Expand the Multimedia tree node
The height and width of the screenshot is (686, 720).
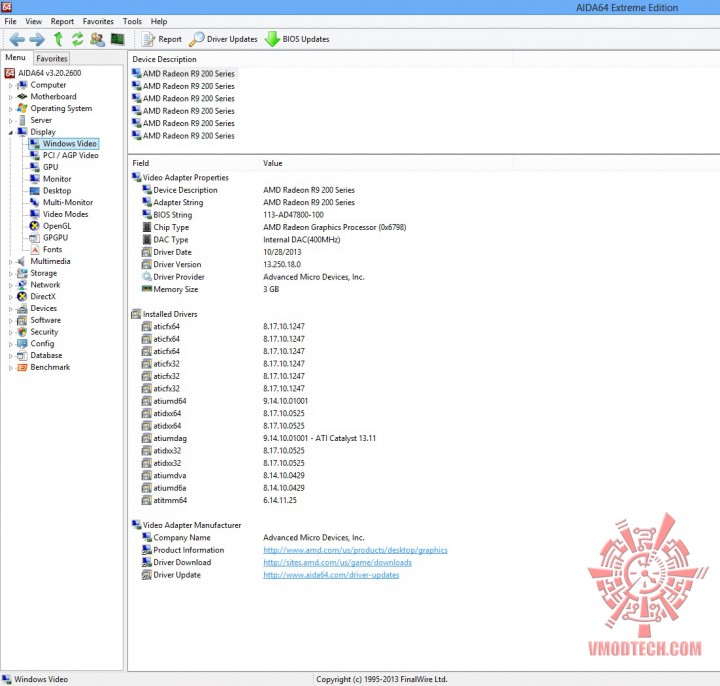tap(11, 262)
